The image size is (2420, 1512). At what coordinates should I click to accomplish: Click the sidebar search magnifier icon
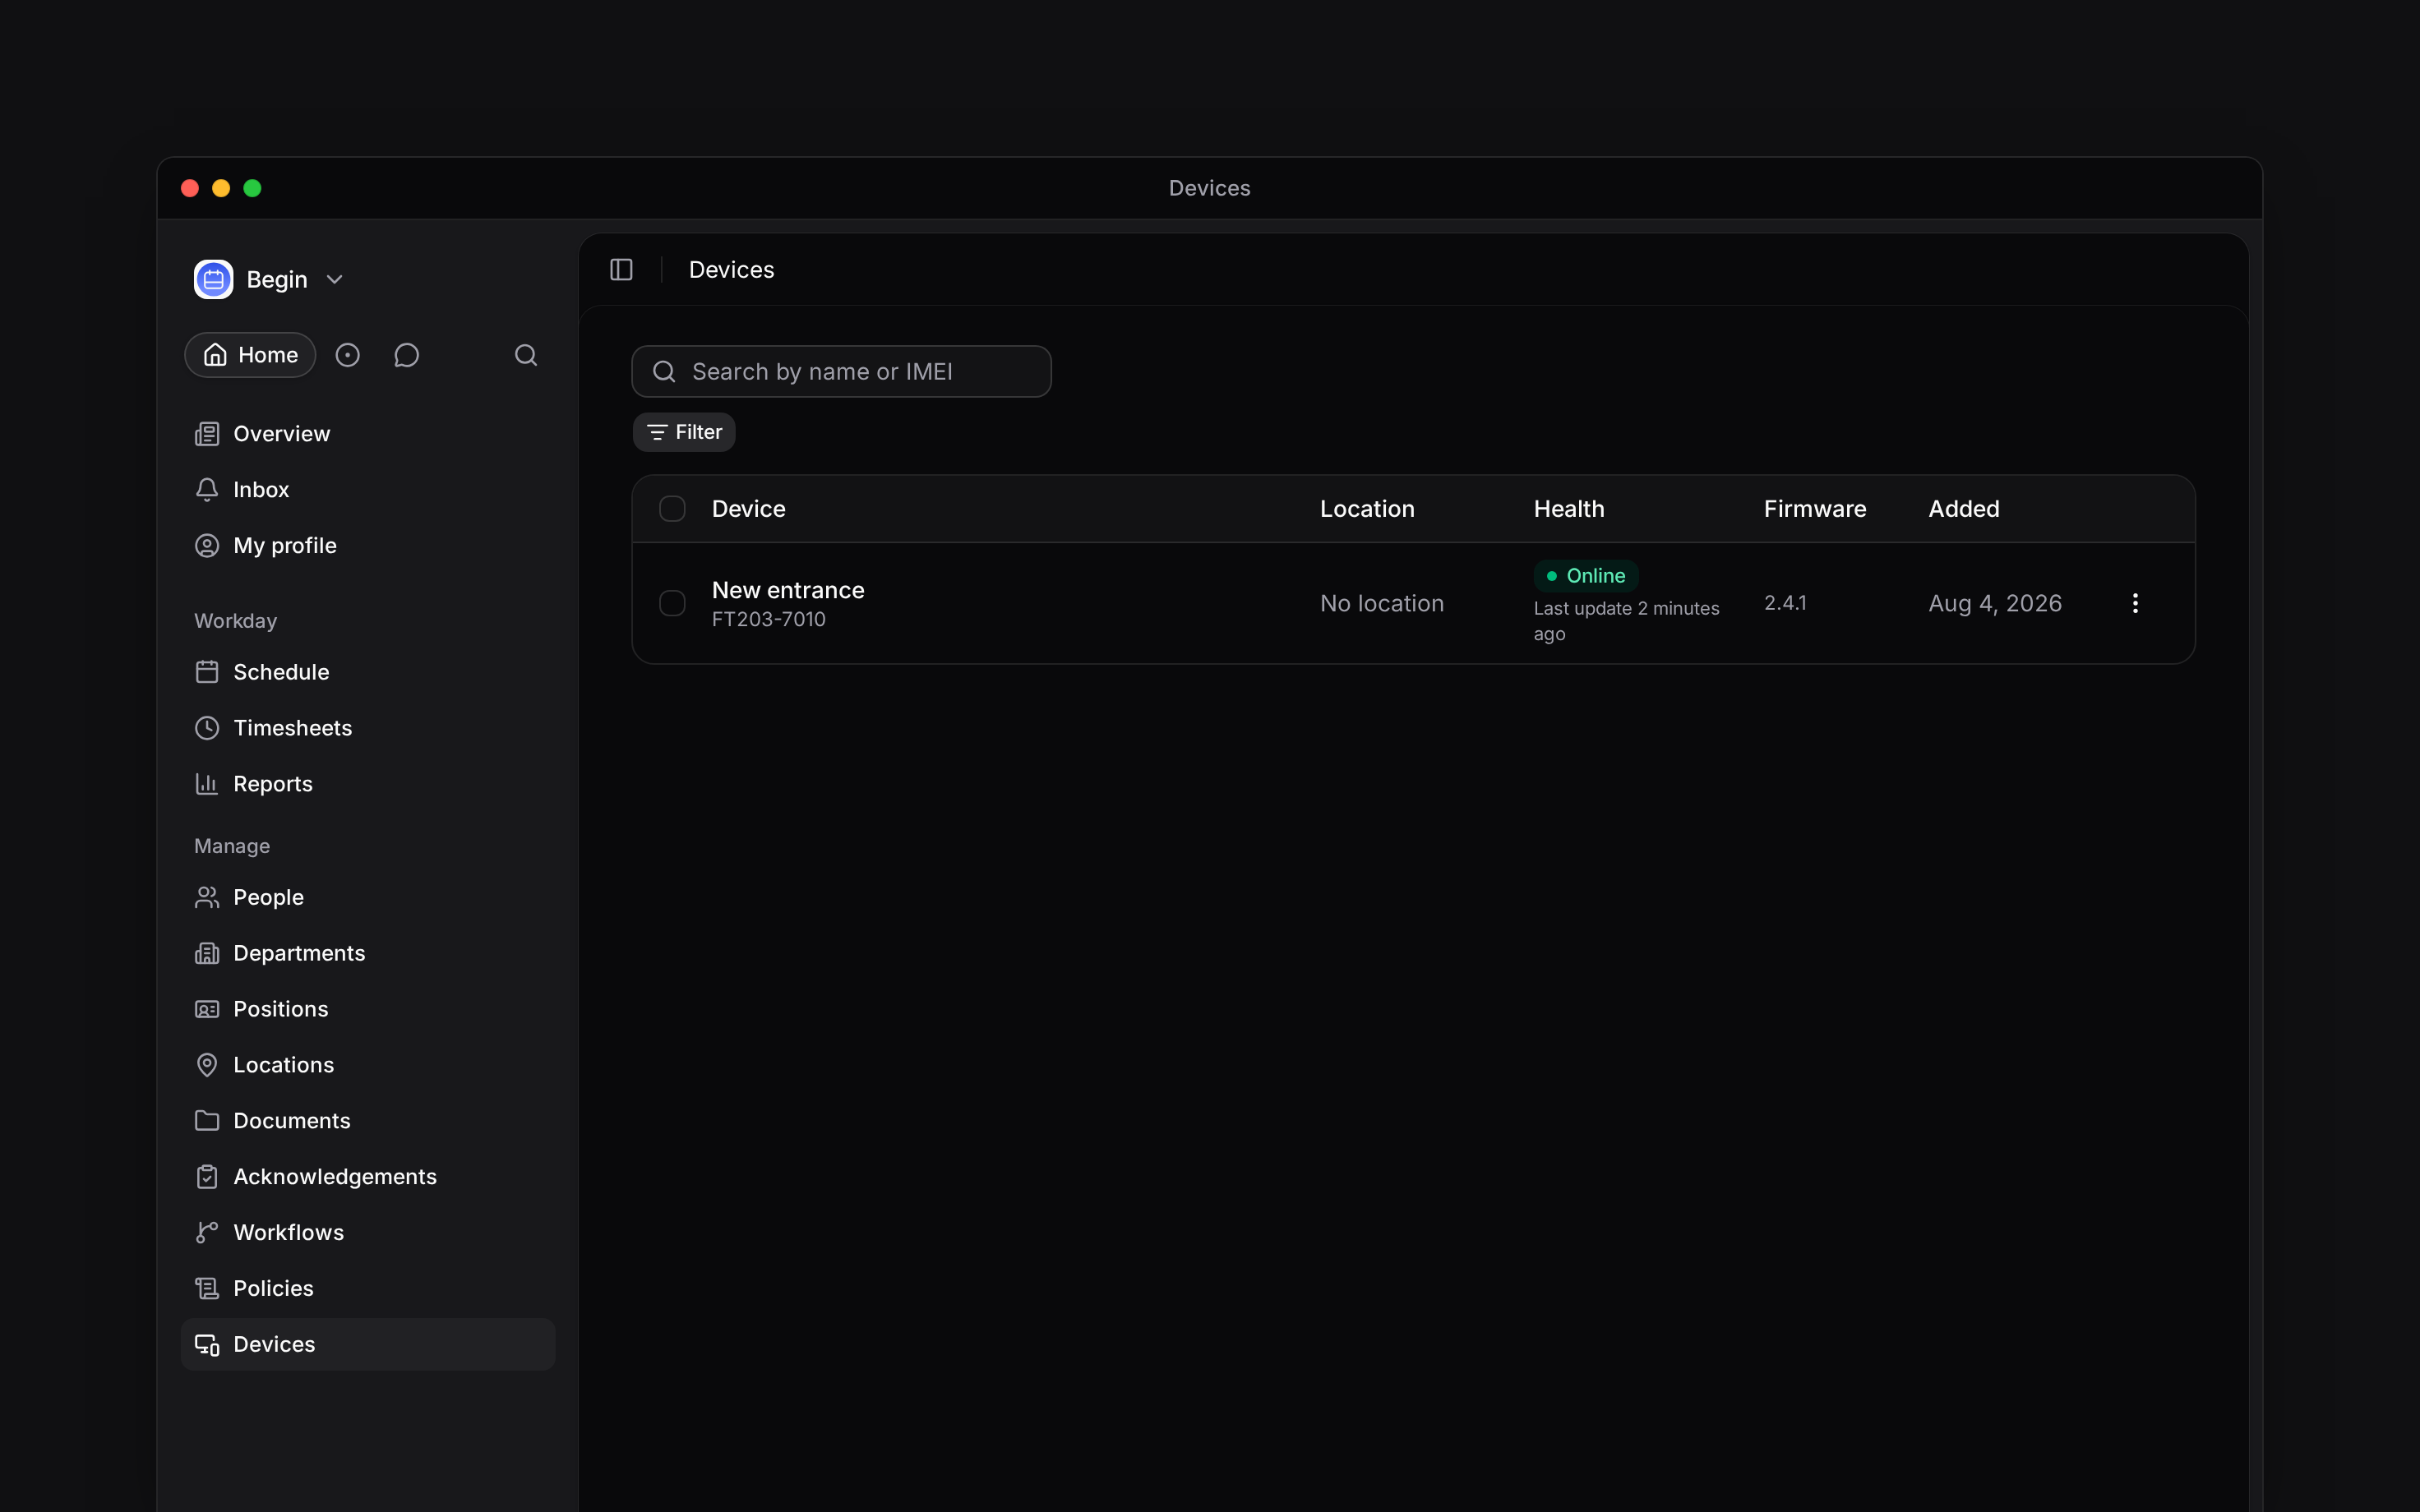coord(526,355)
